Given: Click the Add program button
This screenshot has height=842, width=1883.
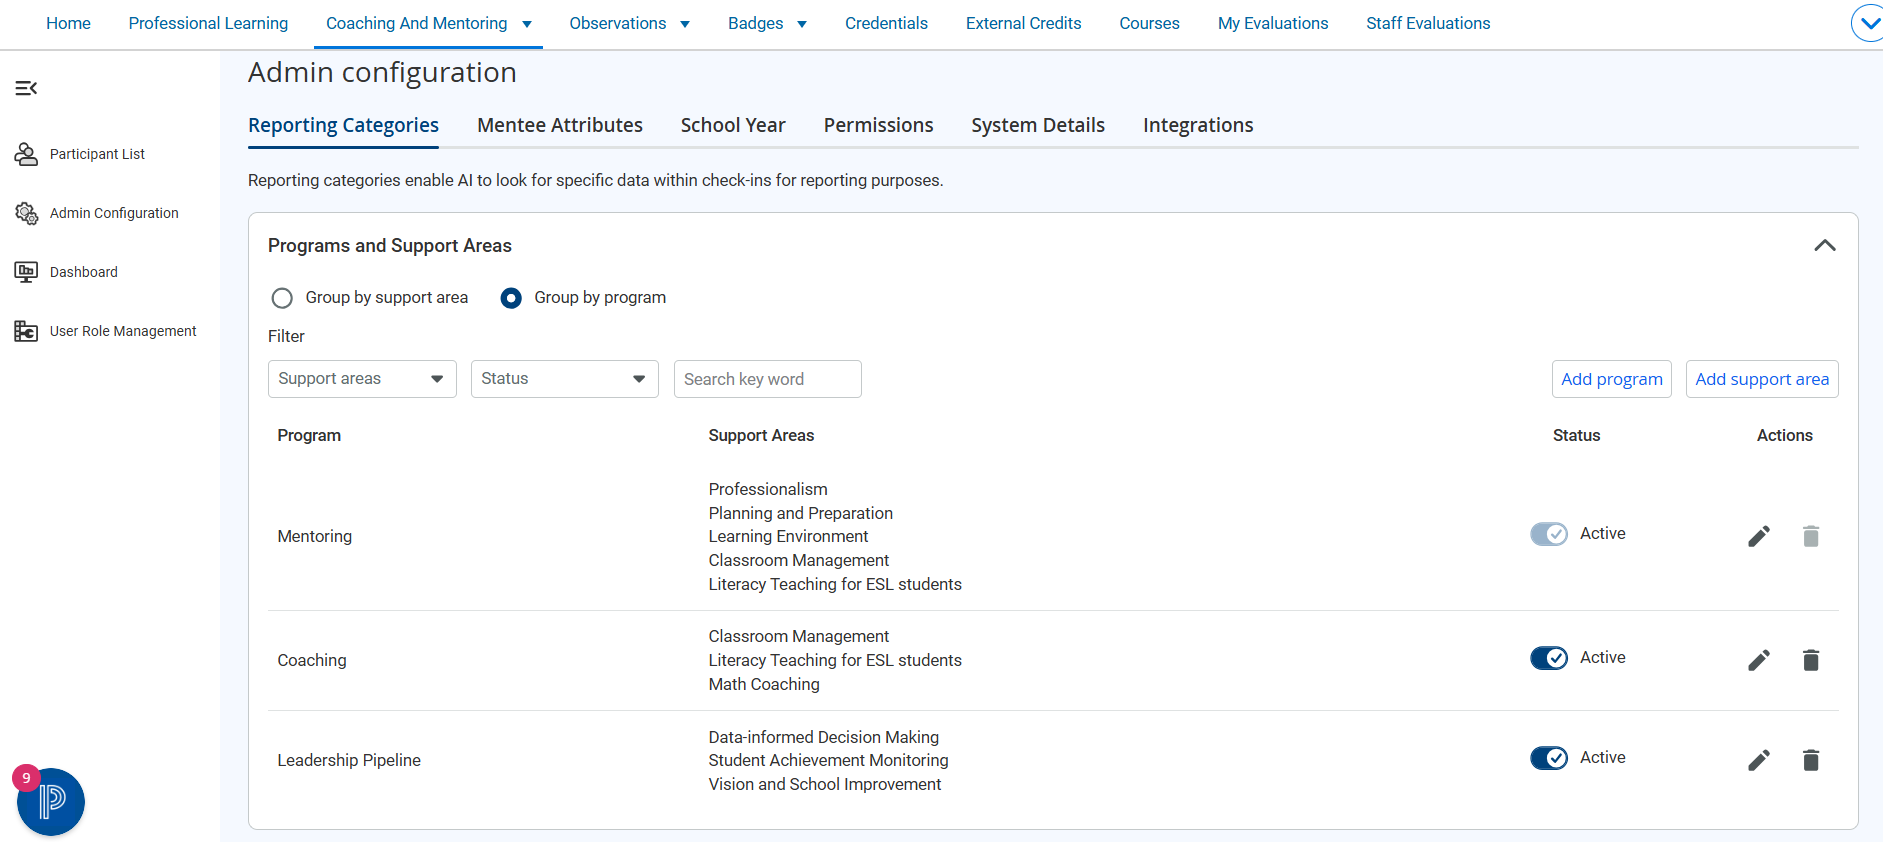Looking at the screenshot, I should coord(1612,379).
